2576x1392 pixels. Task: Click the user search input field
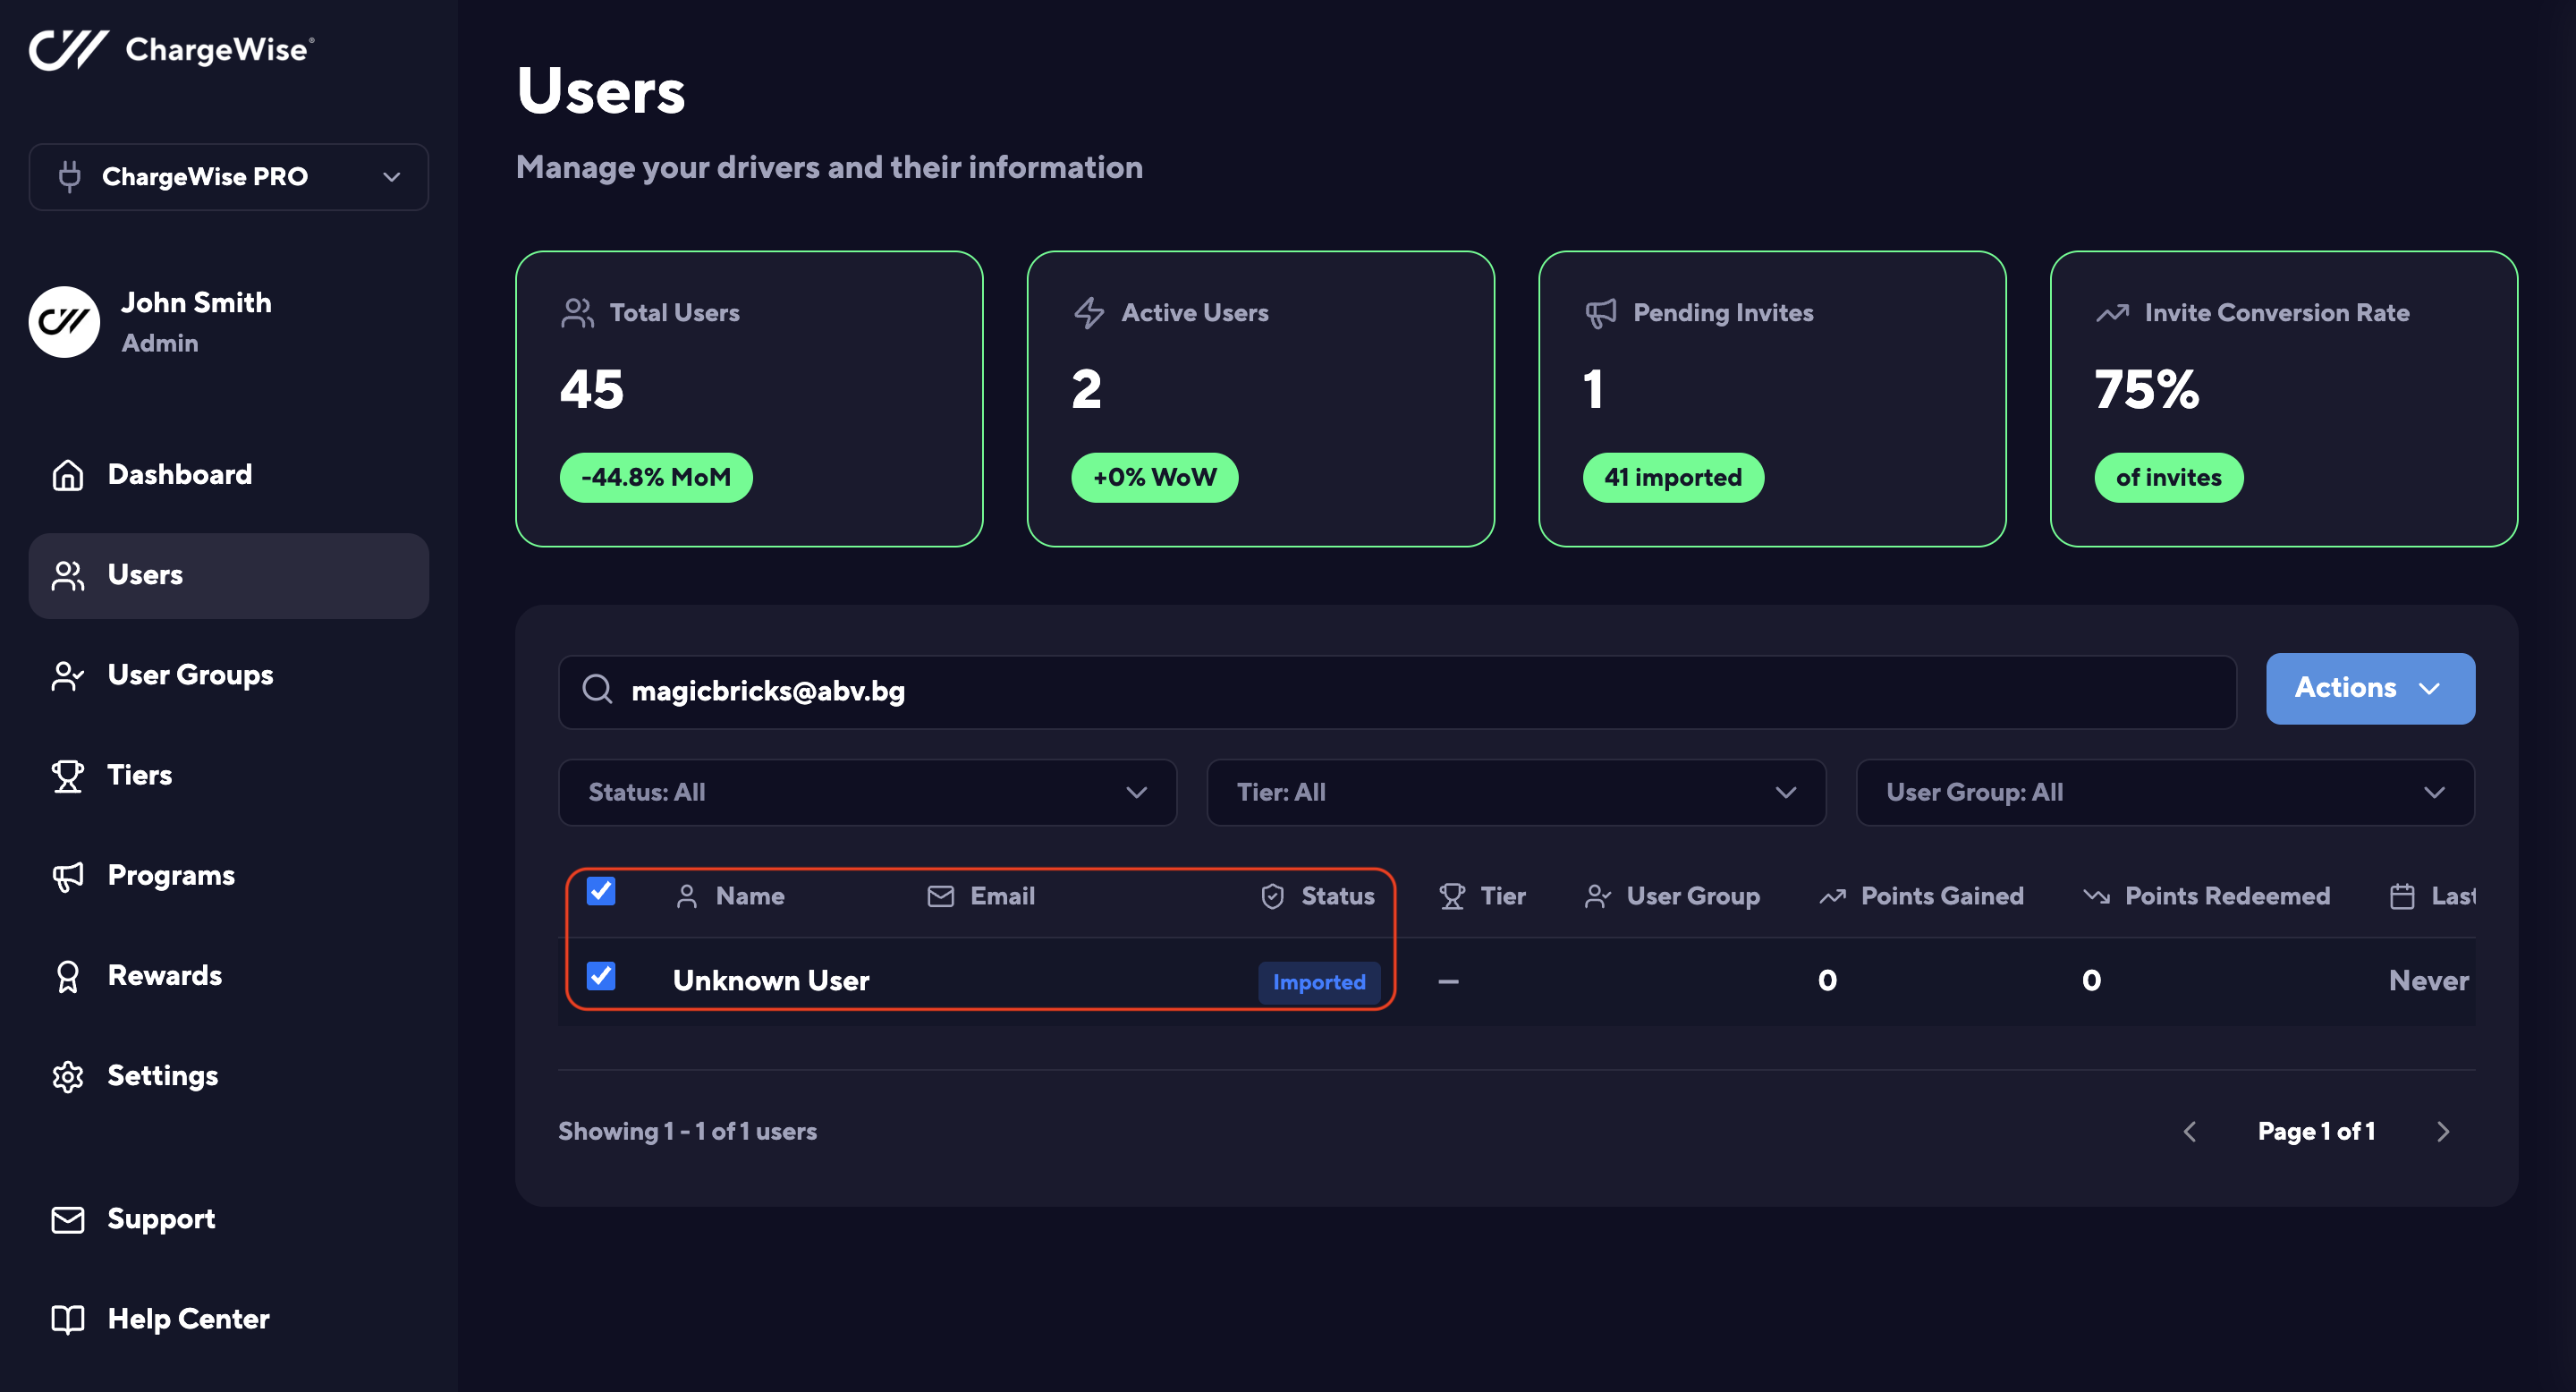[x=1400, y=691]
